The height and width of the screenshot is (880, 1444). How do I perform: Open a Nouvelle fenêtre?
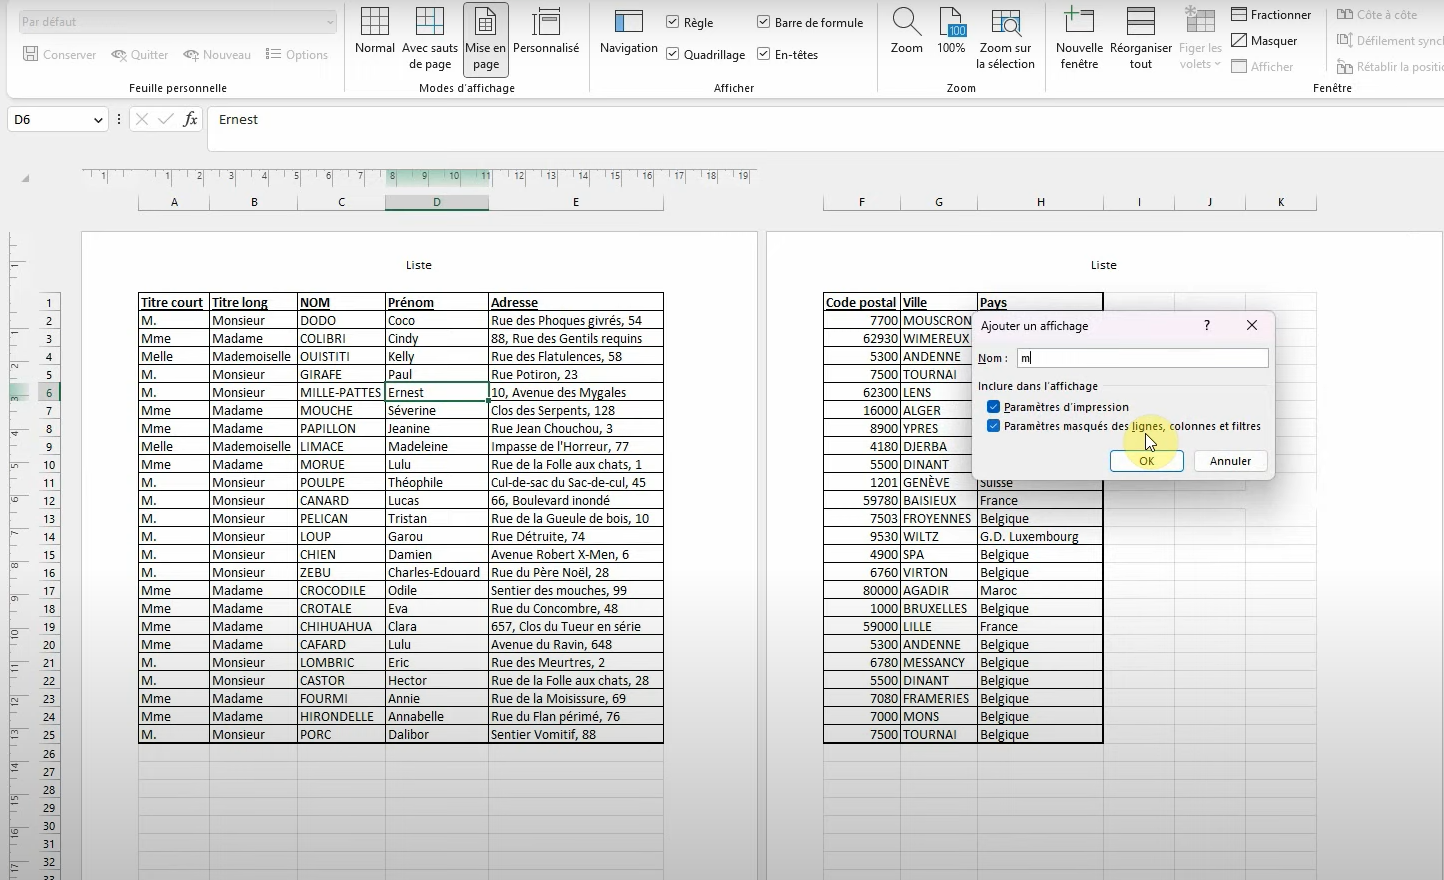(x=1079, y=39)
